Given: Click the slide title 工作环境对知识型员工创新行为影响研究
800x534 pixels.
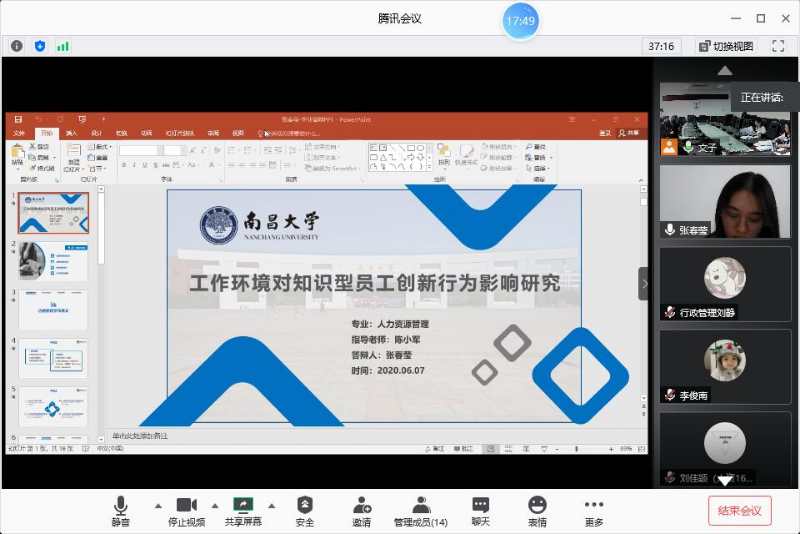Looking at the screenshot, I should (x=375, y=283).
